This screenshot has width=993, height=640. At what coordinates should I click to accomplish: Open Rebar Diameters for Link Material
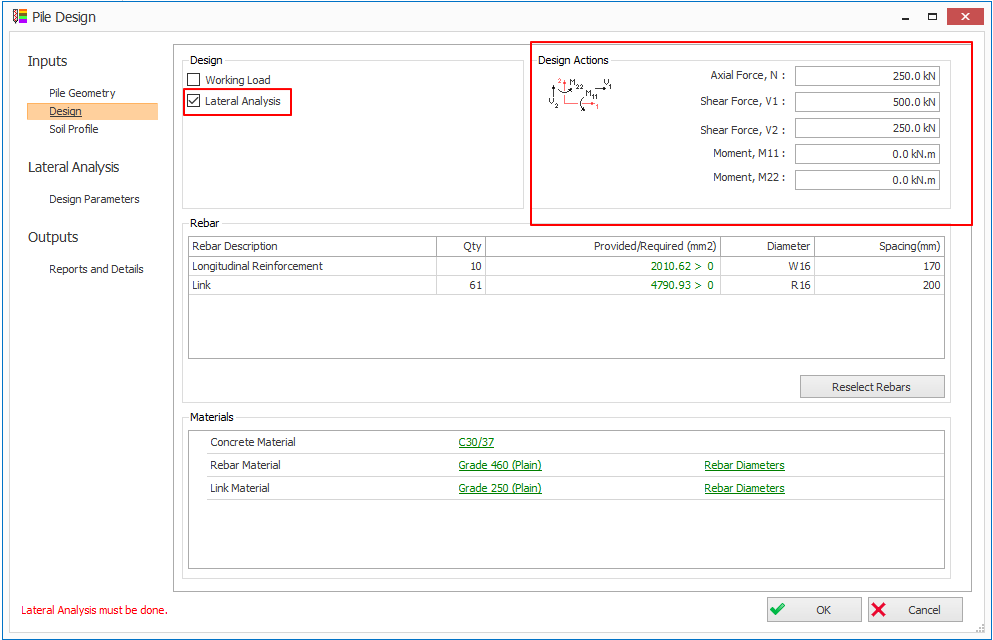point(744,488)
